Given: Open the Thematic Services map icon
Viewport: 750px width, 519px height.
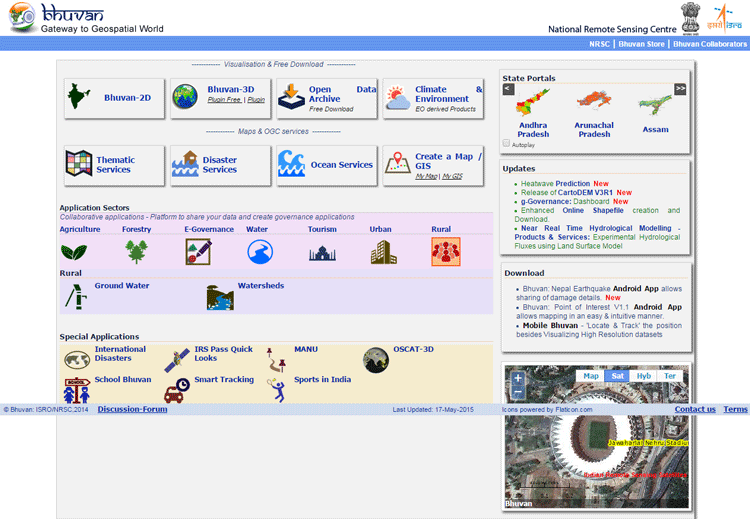Looking at the screenshot, I should tap(79, 163).
